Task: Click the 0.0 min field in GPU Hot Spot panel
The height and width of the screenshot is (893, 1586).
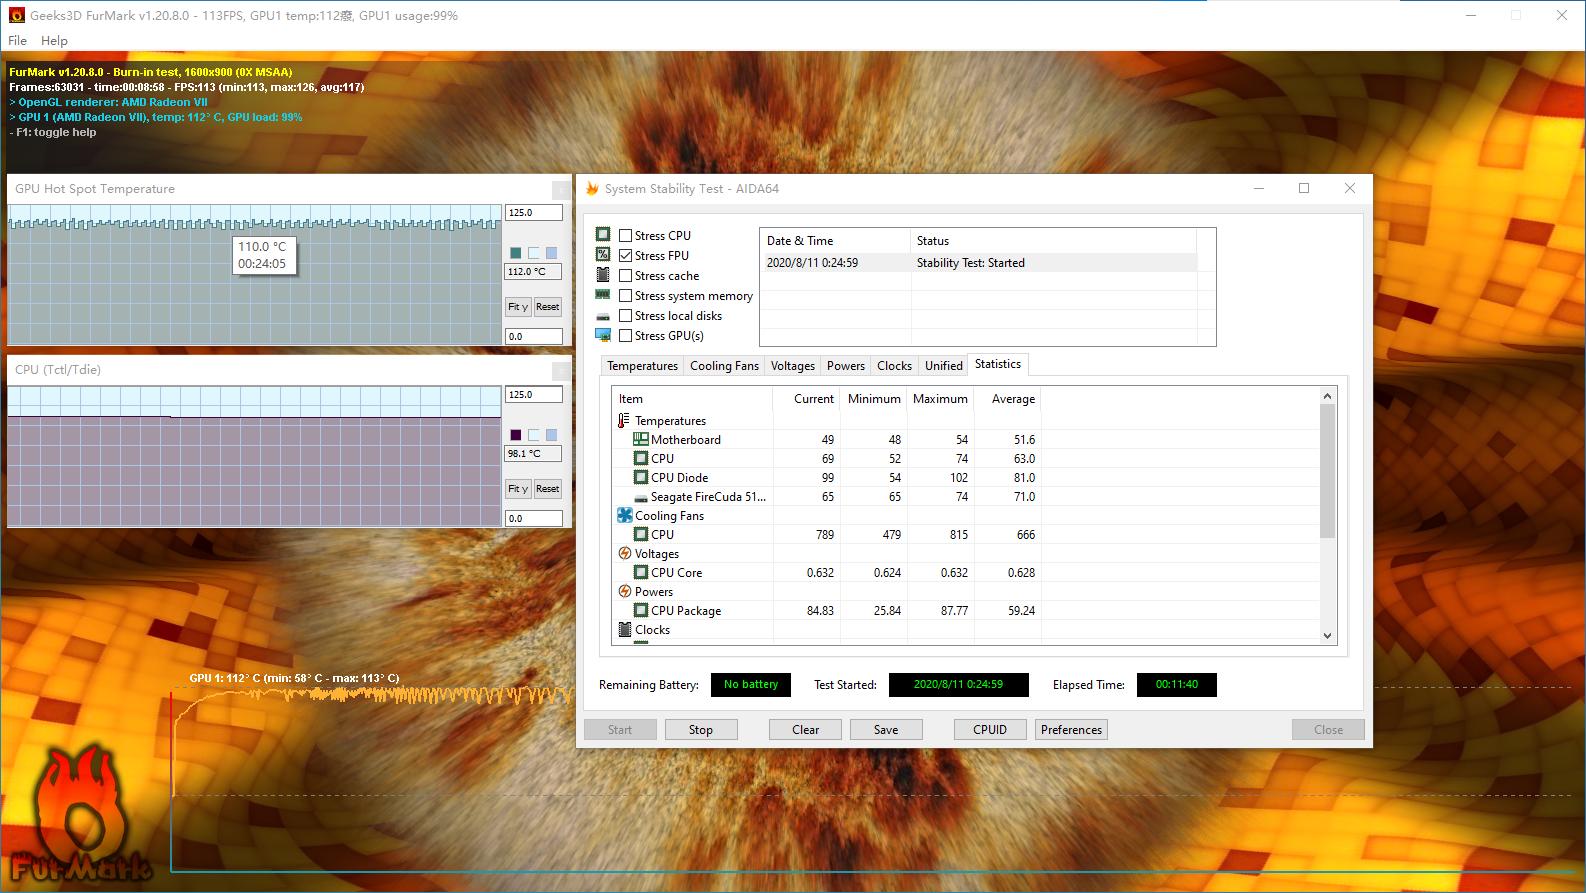Action: pyautogui.click(x=534, y=336)
